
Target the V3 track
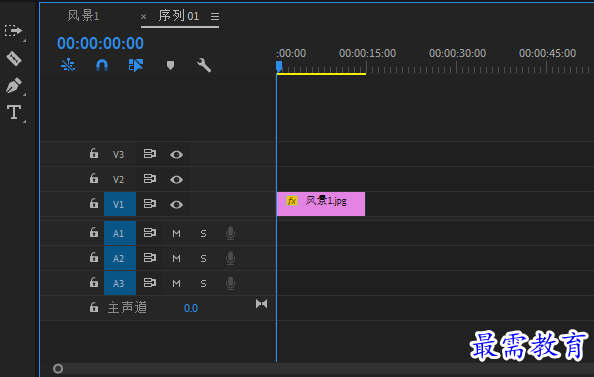[x=119, y=154]
